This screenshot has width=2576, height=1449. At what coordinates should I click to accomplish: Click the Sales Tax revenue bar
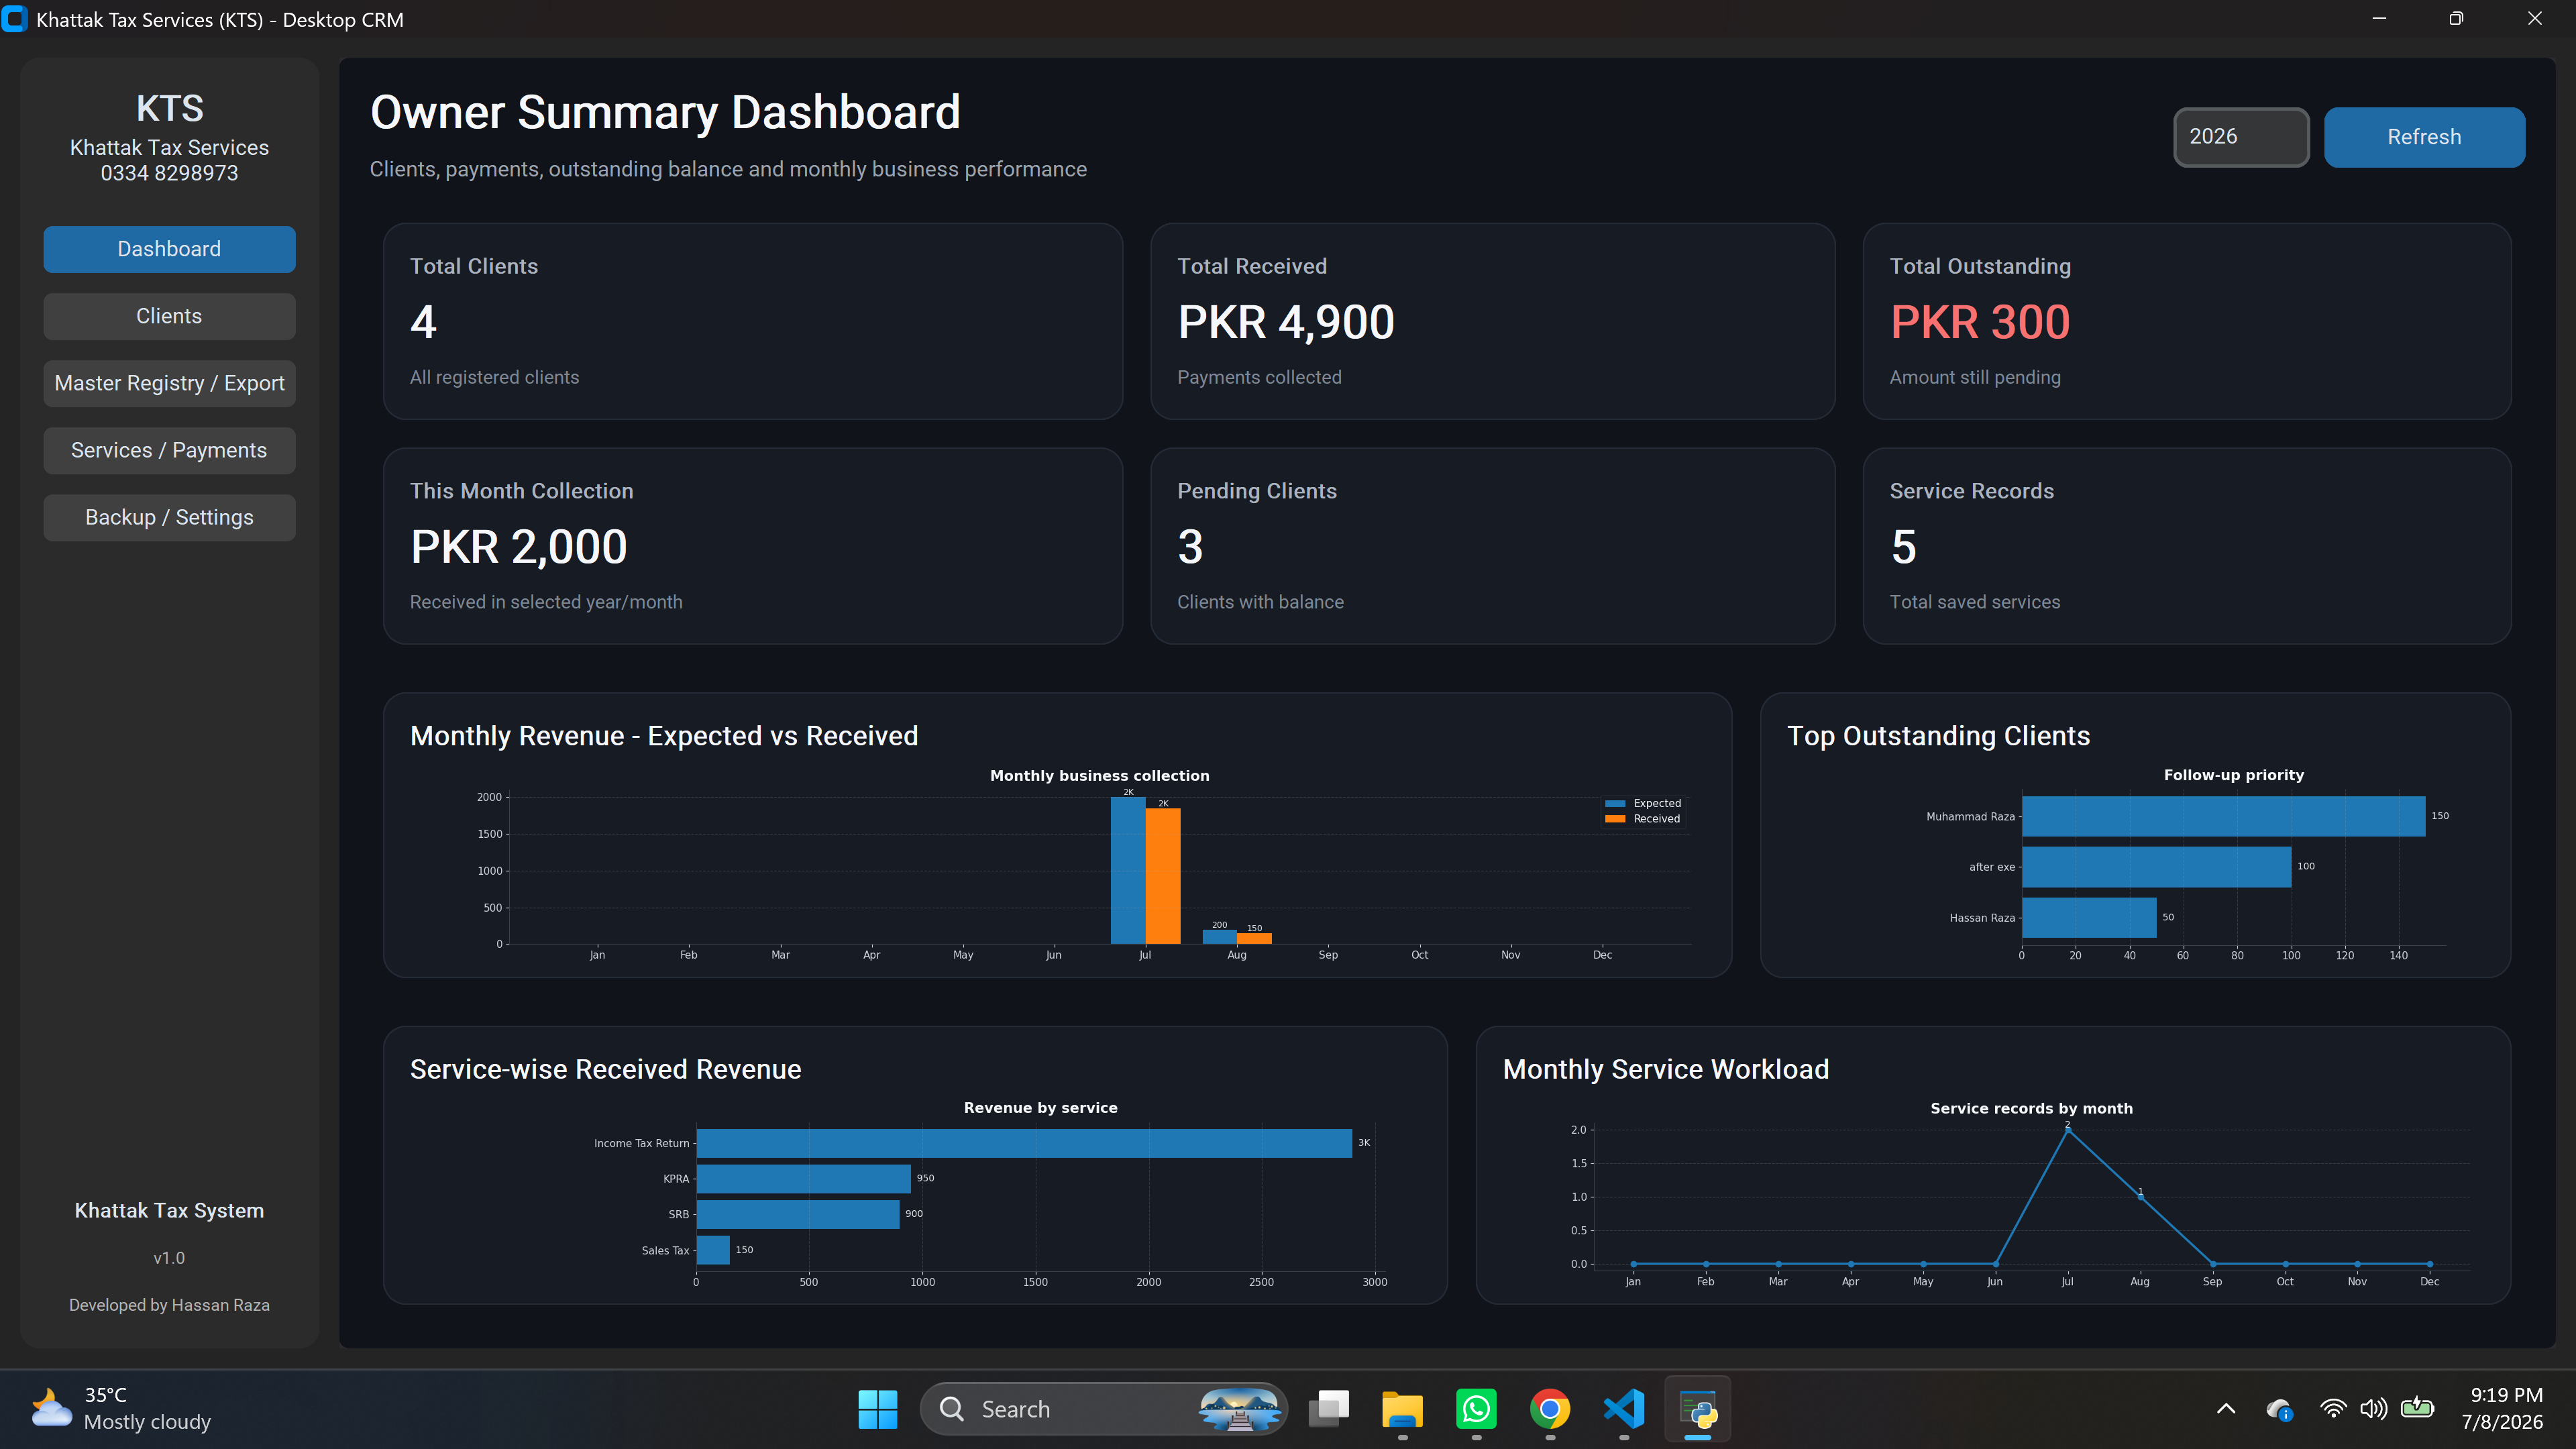click(x=713, y=1250)
